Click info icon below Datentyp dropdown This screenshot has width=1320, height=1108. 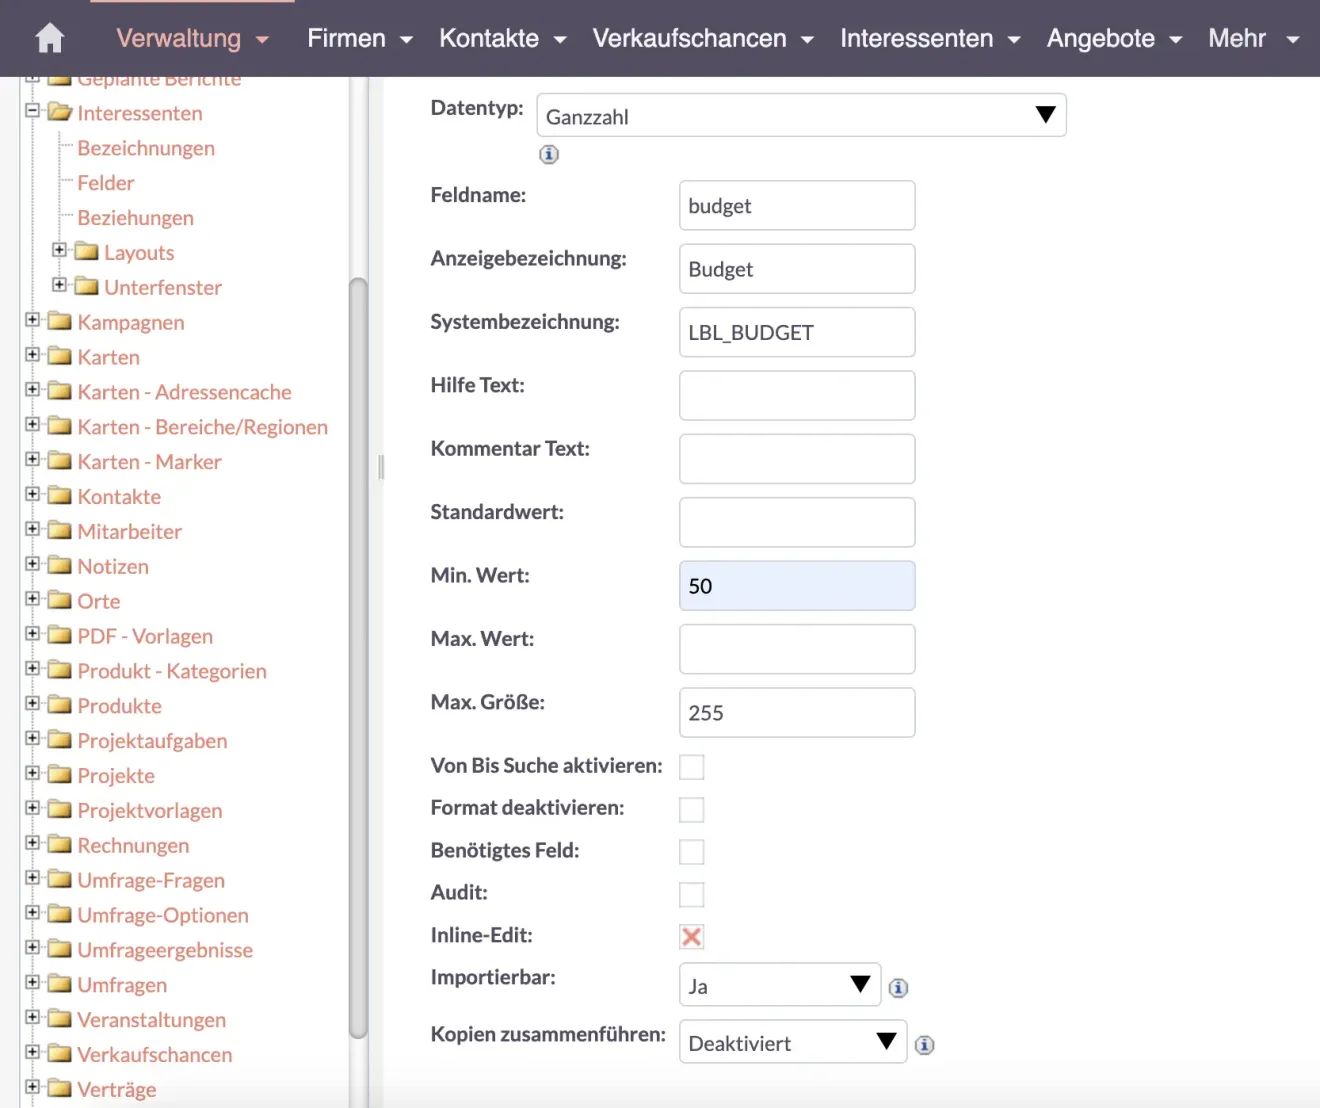pos(549,154)
